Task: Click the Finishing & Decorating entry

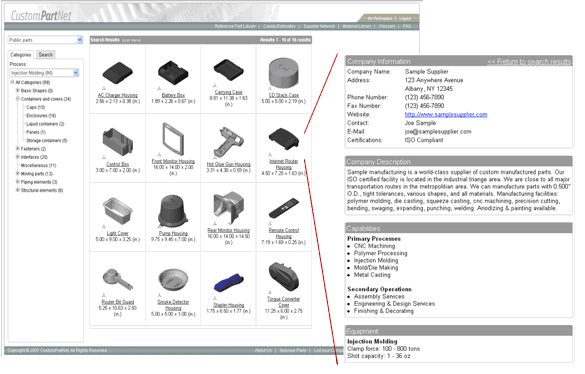Action: pos(384,311)
